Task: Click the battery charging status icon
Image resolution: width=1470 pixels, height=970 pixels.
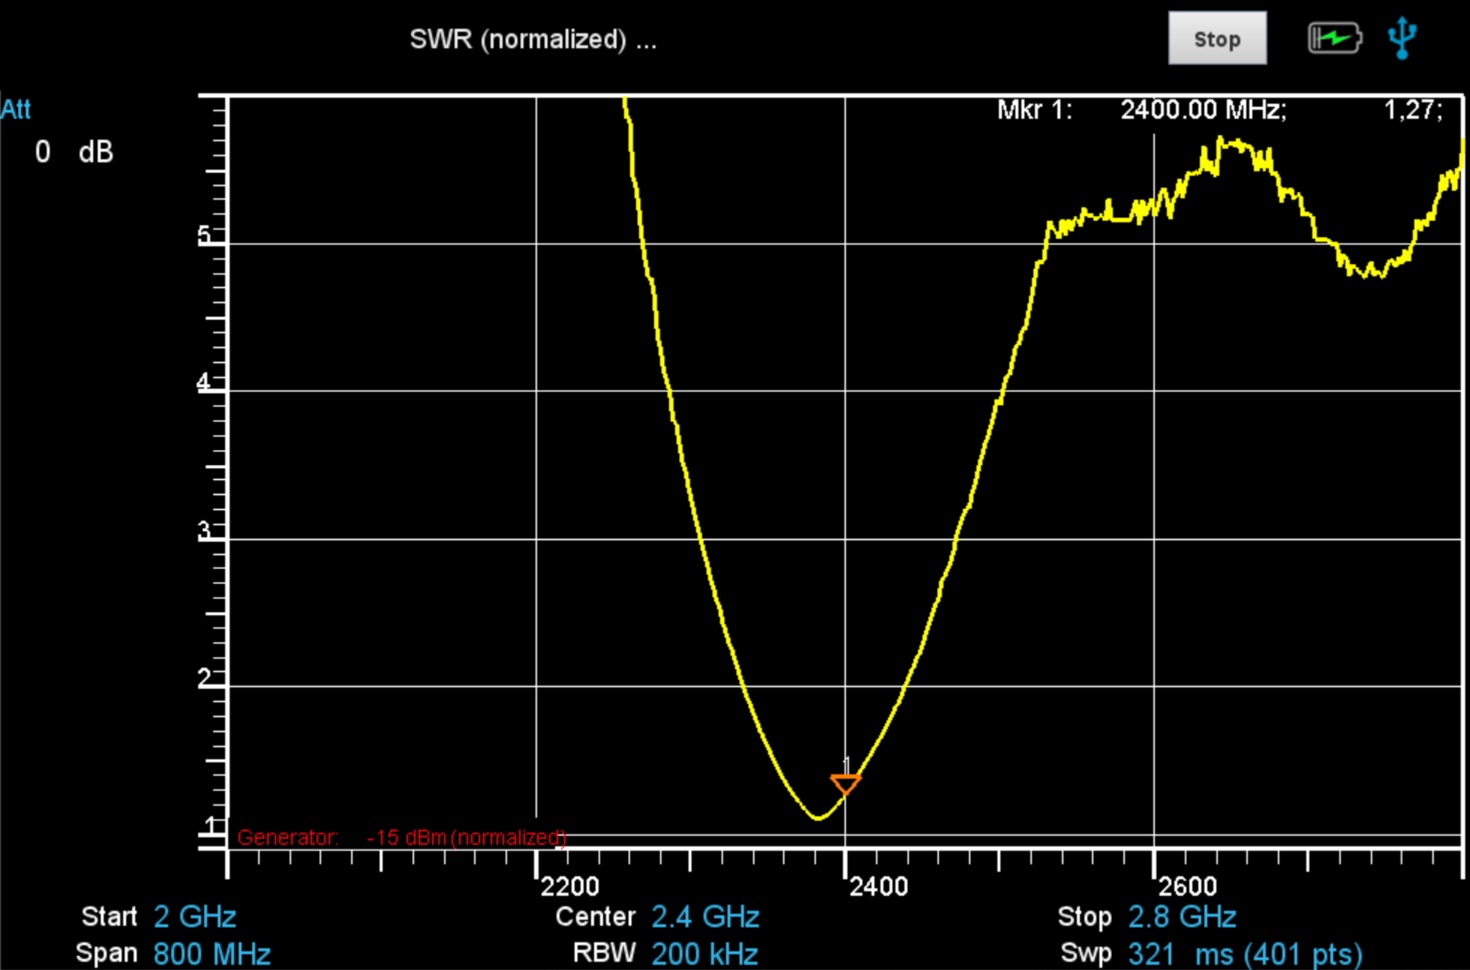Action: (1334, 39)
